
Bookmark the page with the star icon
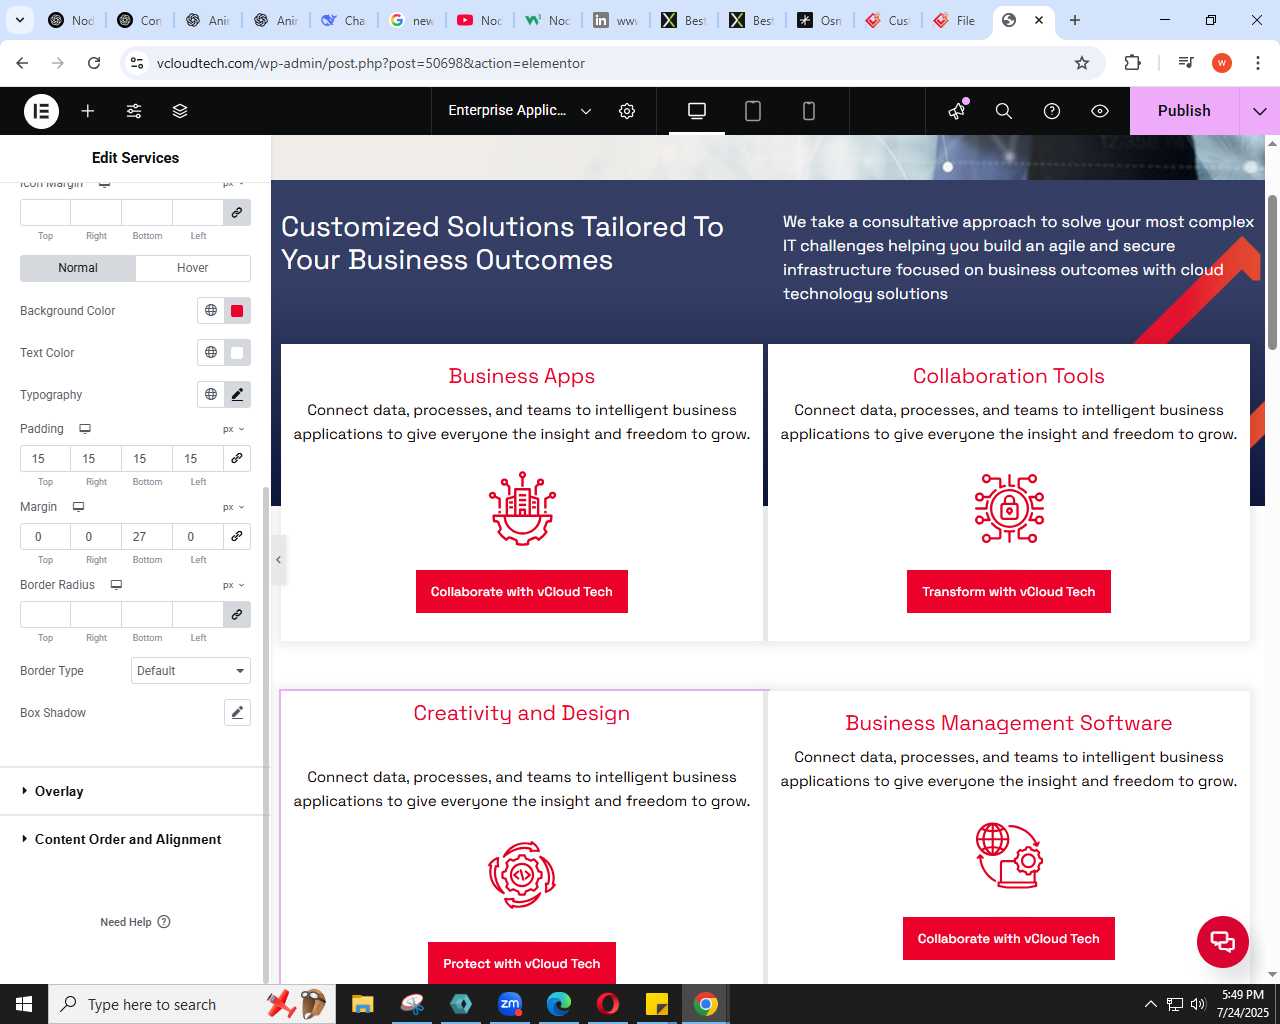(1082, 63)
